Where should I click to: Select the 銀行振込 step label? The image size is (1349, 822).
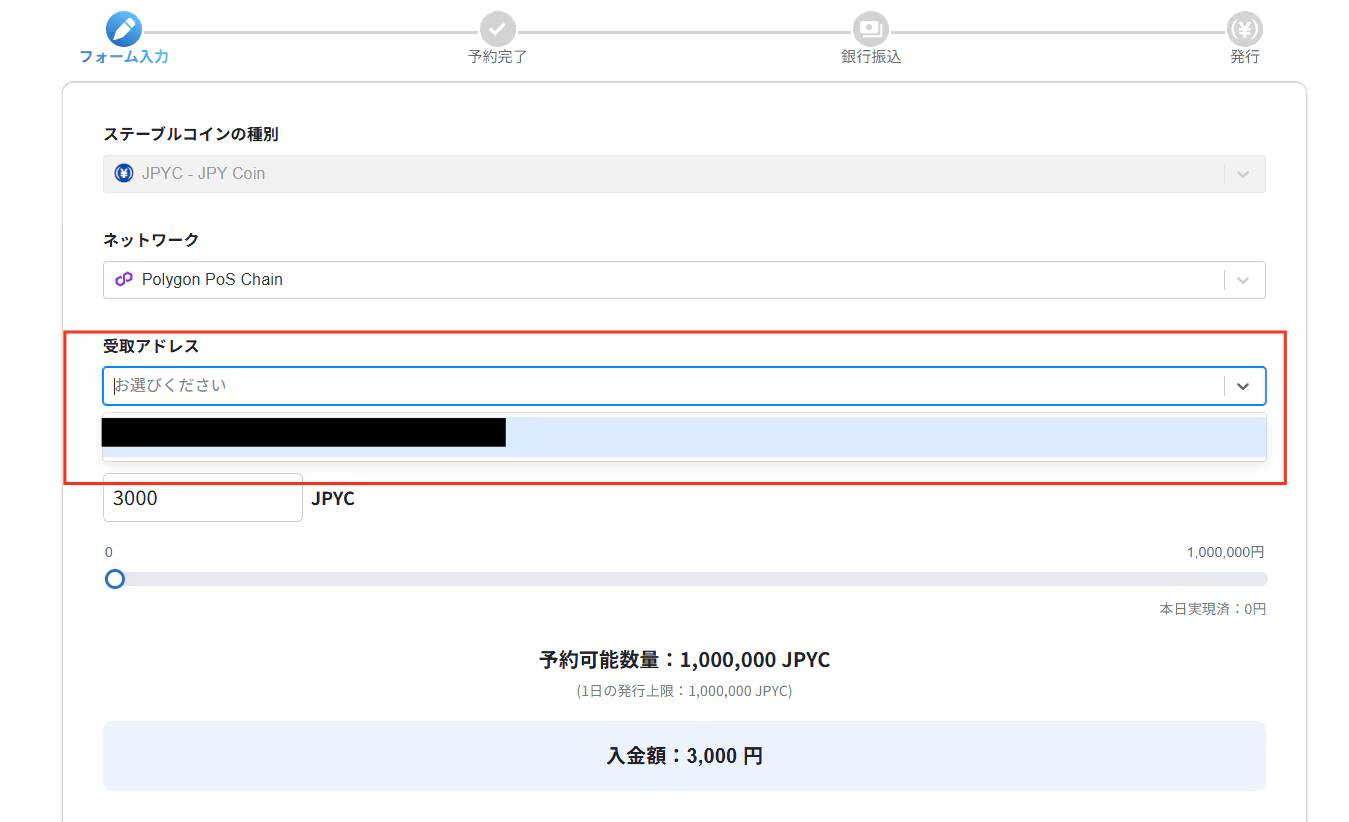click(869, 57)
